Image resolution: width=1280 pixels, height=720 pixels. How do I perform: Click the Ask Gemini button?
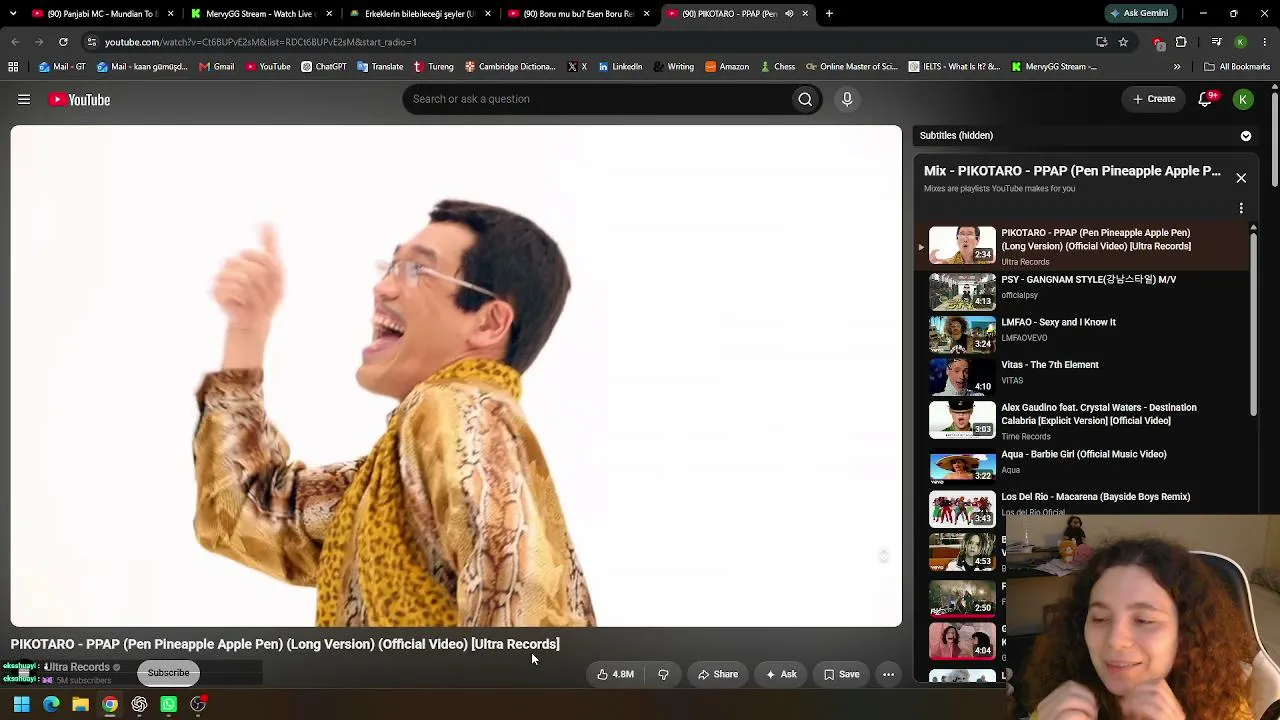click(1138, 14)
